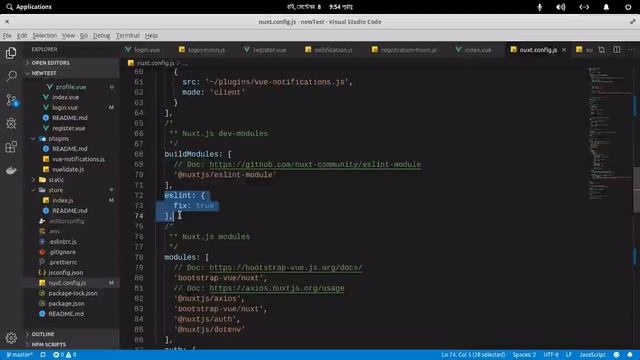Open the View menu

(x=68, y=36)
